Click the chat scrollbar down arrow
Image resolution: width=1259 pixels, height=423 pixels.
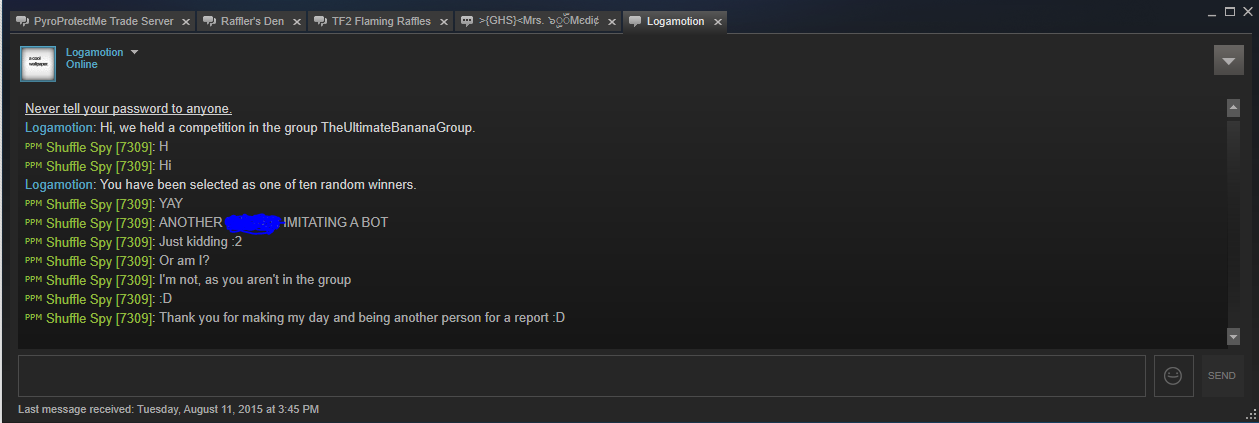pyautogui.click(x=1233, y=336)
